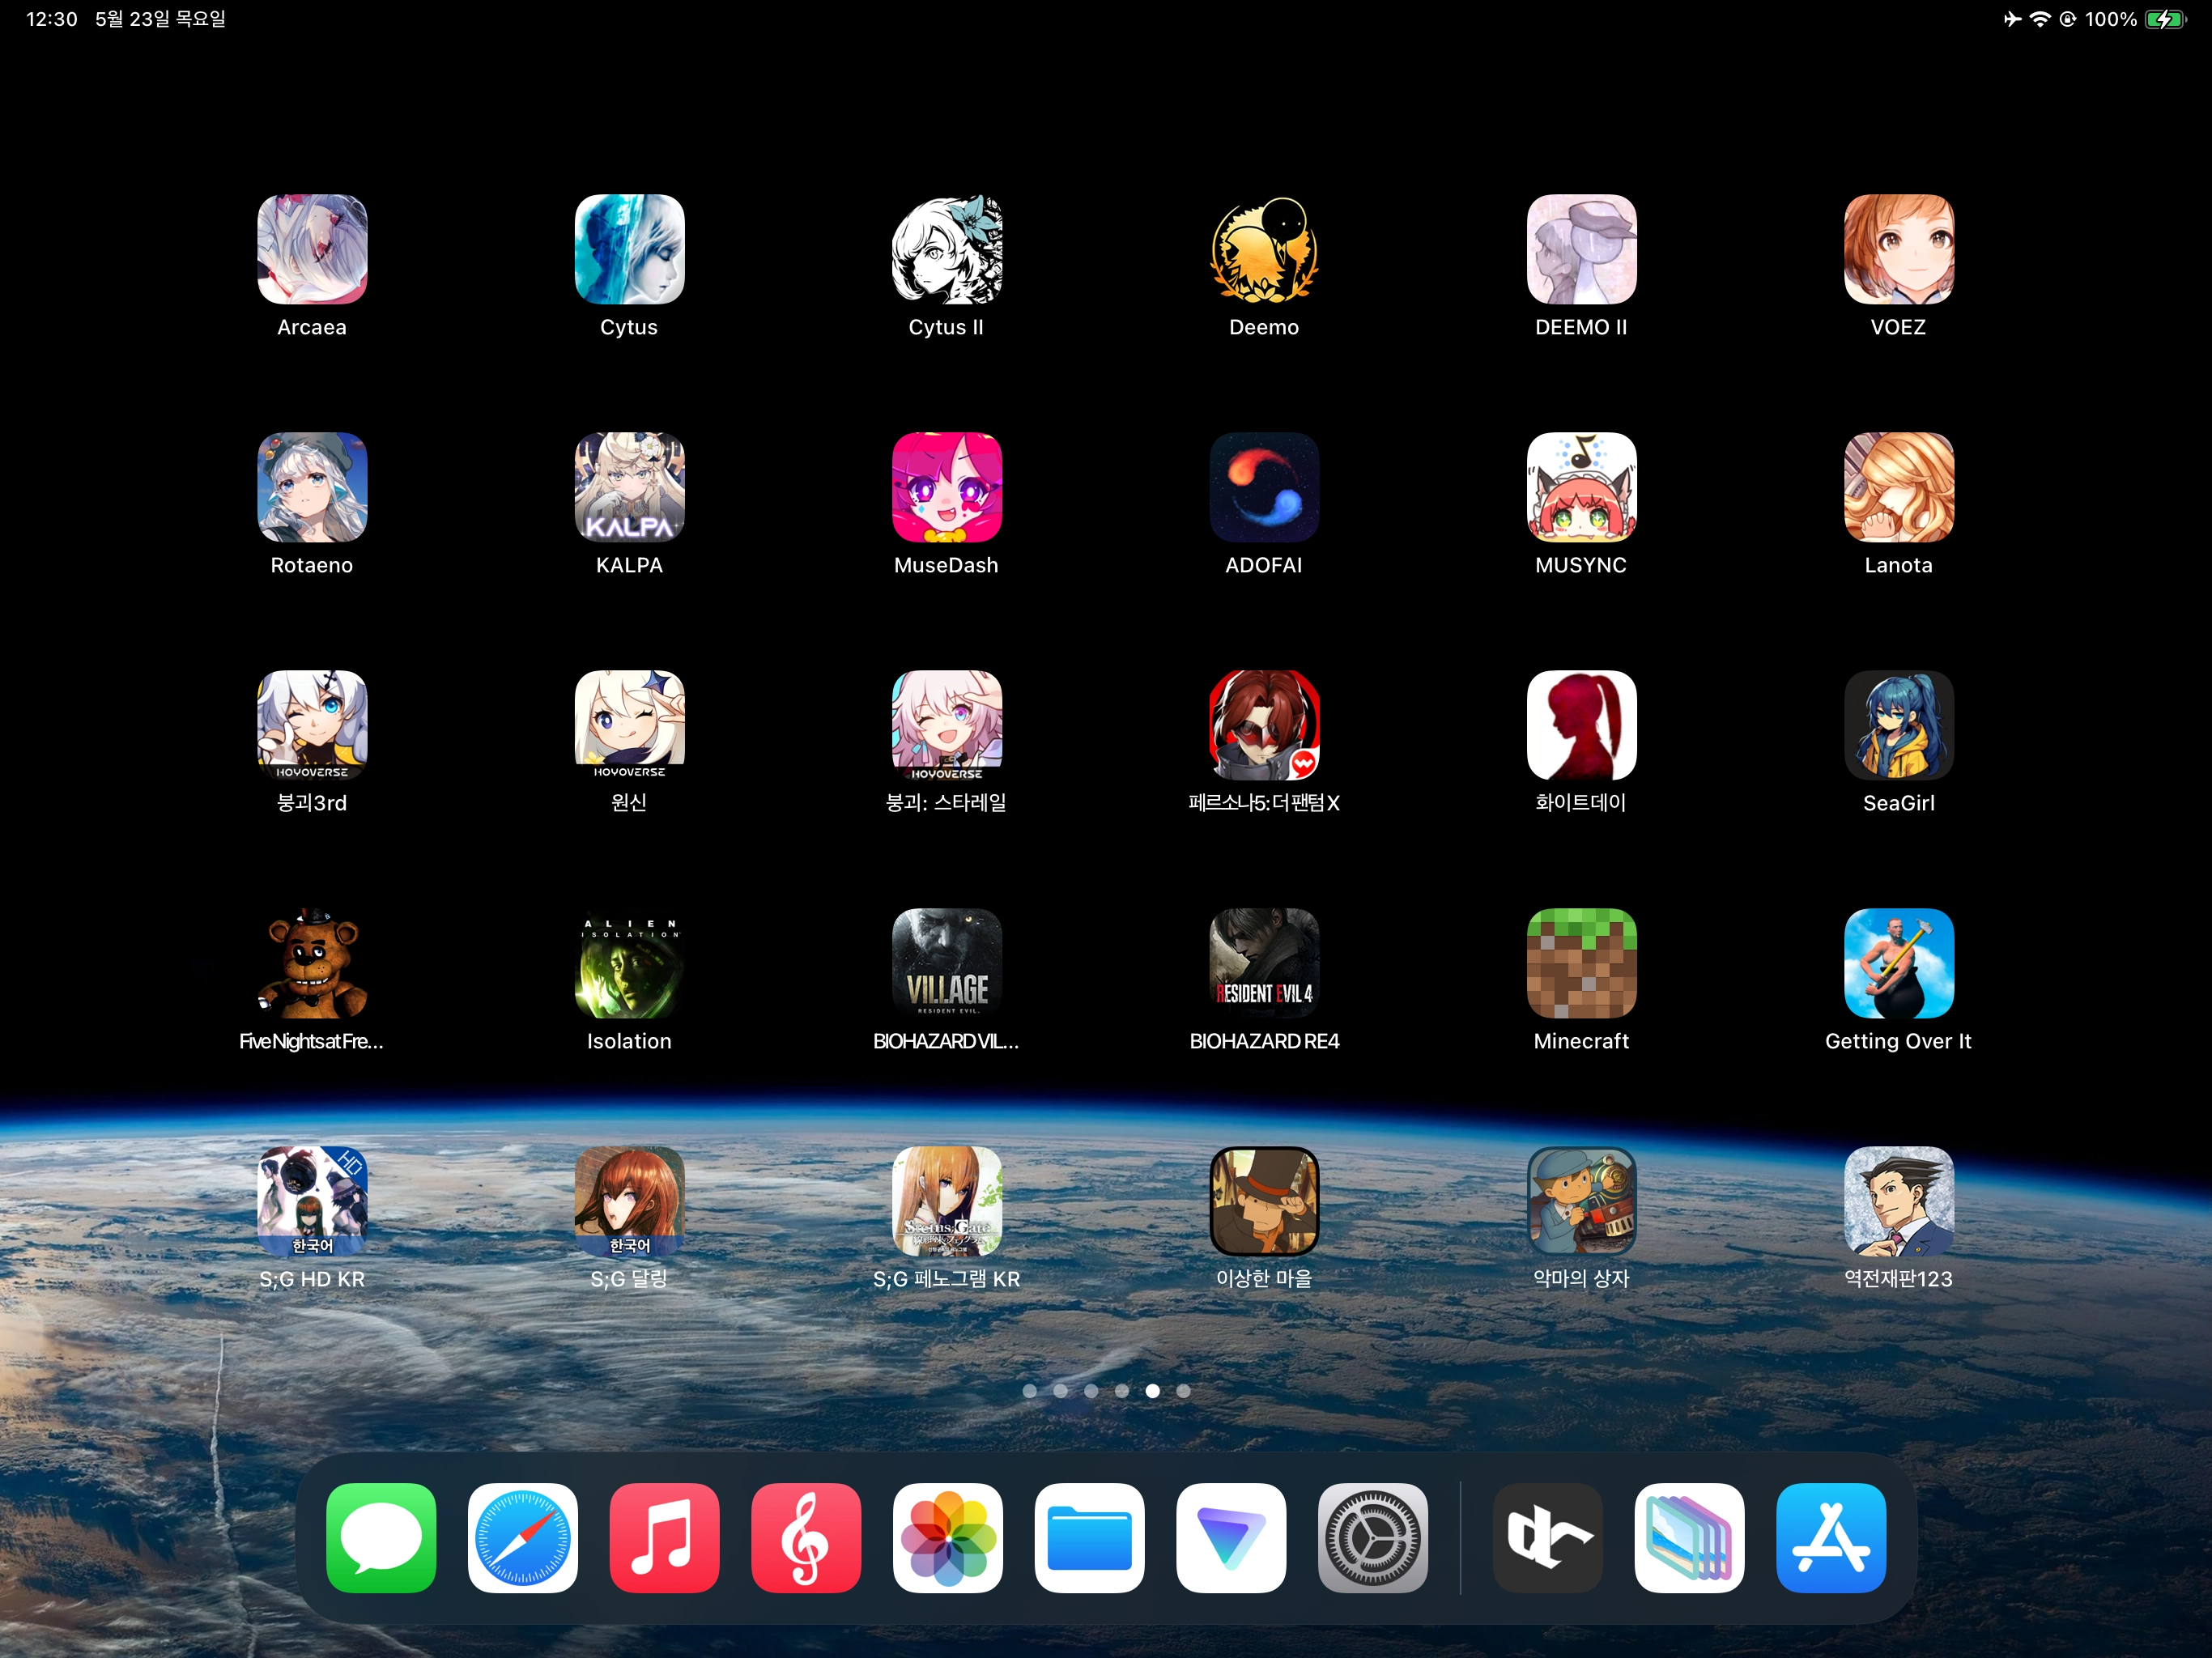Tap the Wi-Fi icon in the status bar
This screenshot has height=1658, width=2212.
tap(2040, 19)
